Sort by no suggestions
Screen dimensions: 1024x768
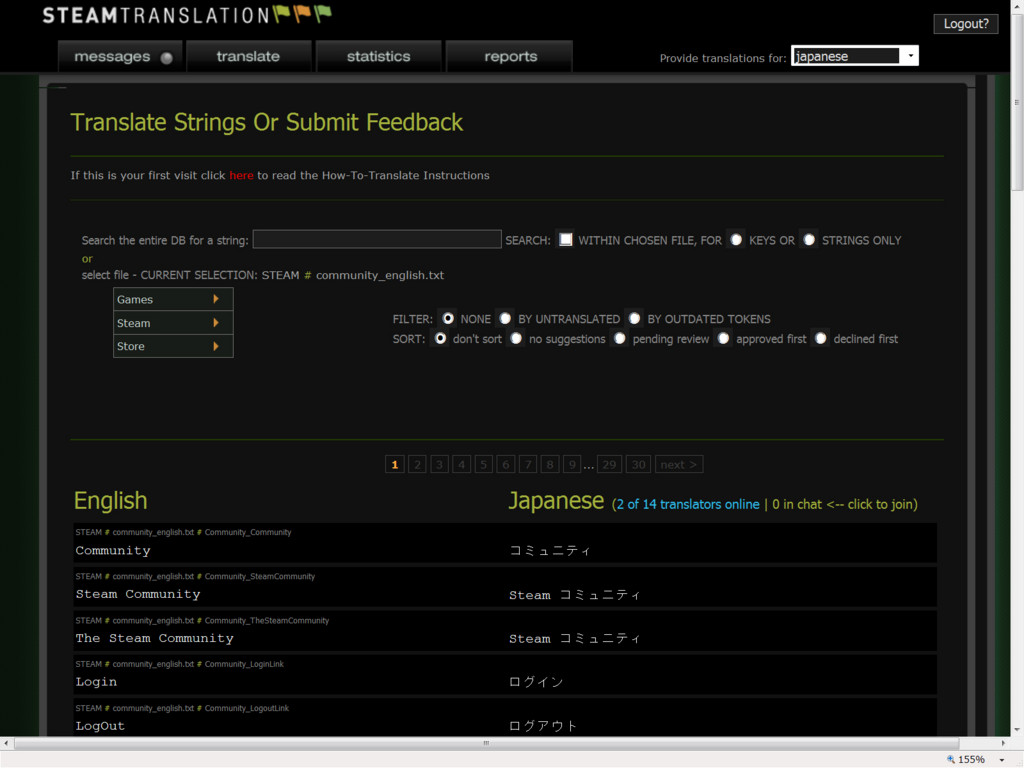coord(516,338)
